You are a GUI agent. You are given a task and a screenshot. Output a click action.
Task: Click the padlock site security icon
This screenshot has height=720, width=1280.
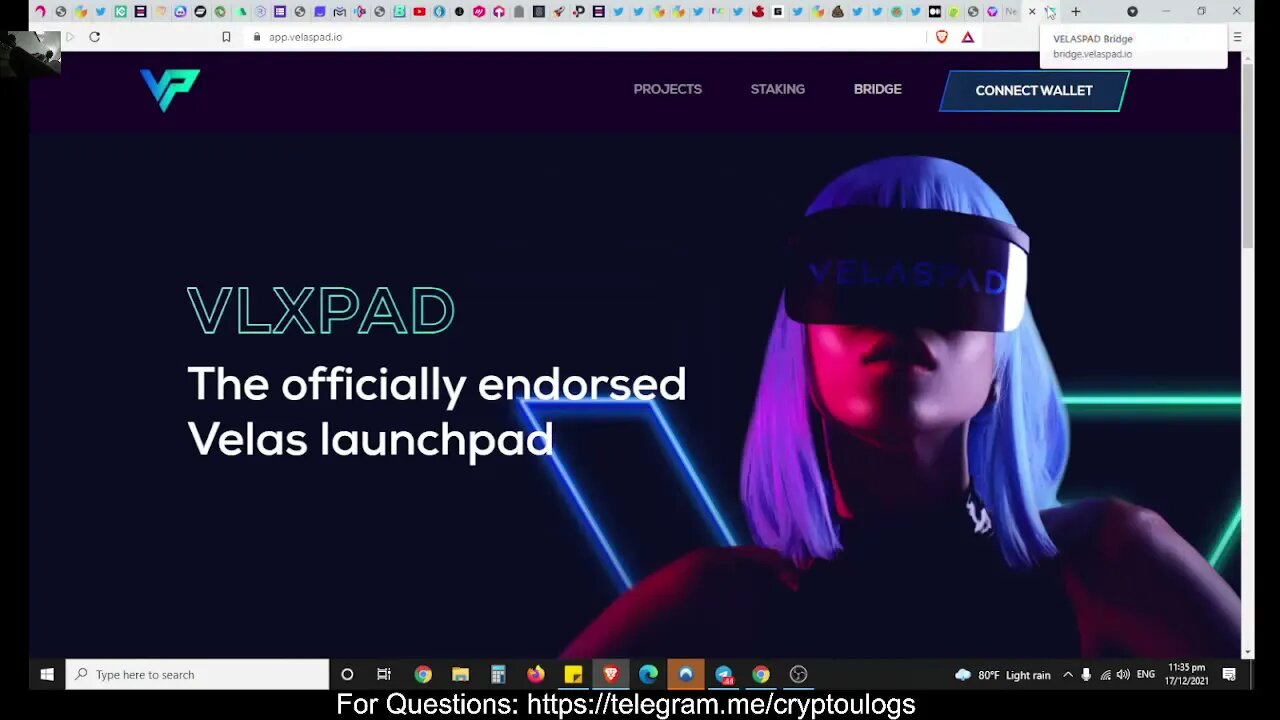pos(257,37)
